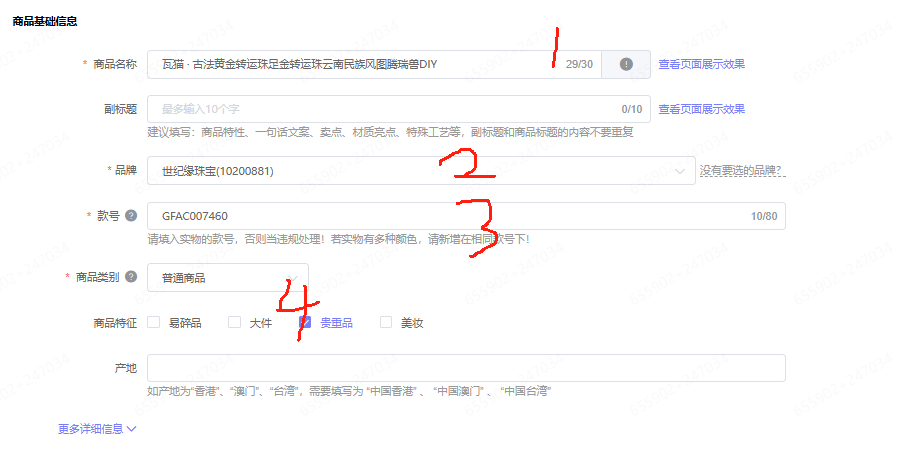Screen dimensions: 901x458
Task: Uncheck the 贵重品 checkbox
Action: point(306,322)
